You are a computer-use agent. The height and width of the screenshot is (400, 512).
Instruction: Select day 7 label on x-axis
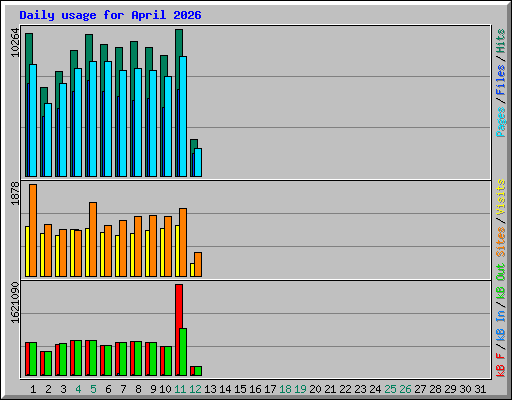click(x=123, y=389)
